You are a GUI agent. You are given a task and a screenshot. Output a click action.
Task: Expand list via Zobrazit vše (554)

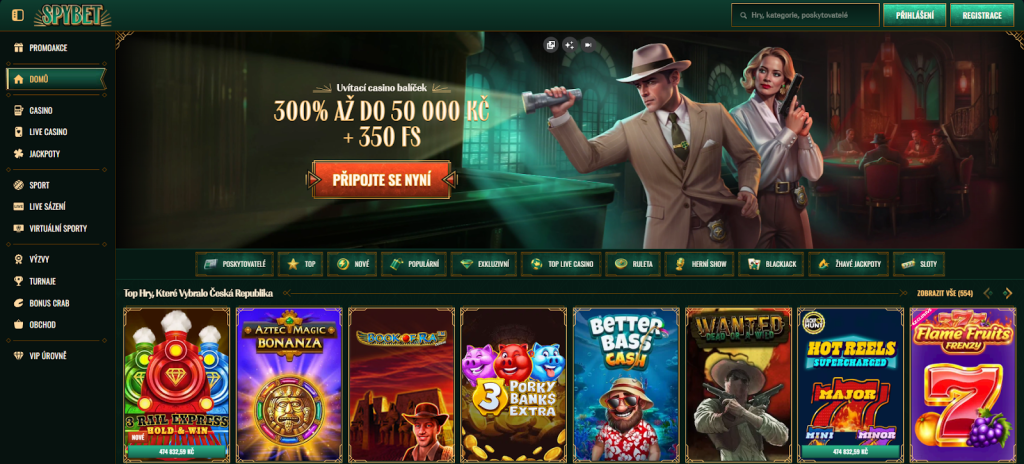click(945, 293)
